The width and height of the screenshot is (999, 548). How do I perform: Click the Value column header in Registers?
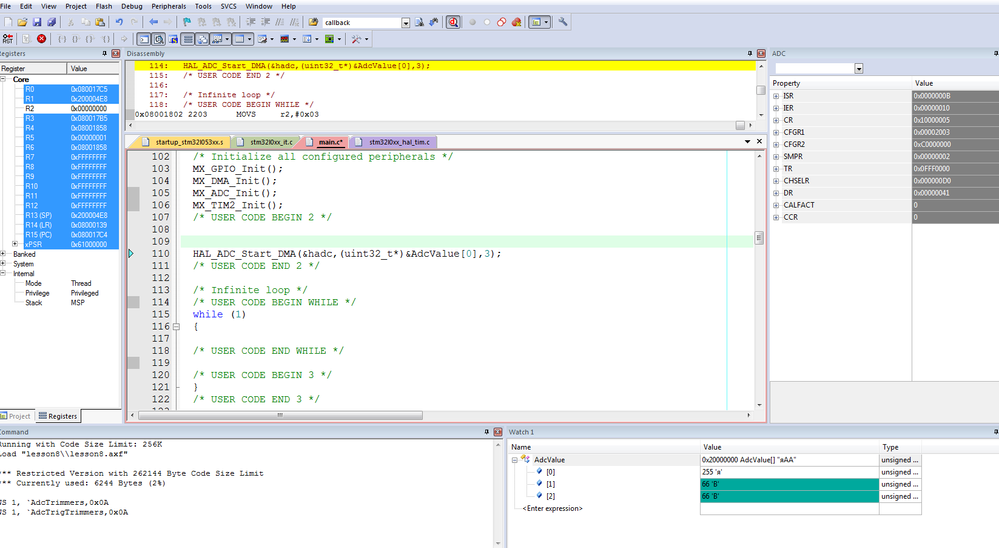93,68
